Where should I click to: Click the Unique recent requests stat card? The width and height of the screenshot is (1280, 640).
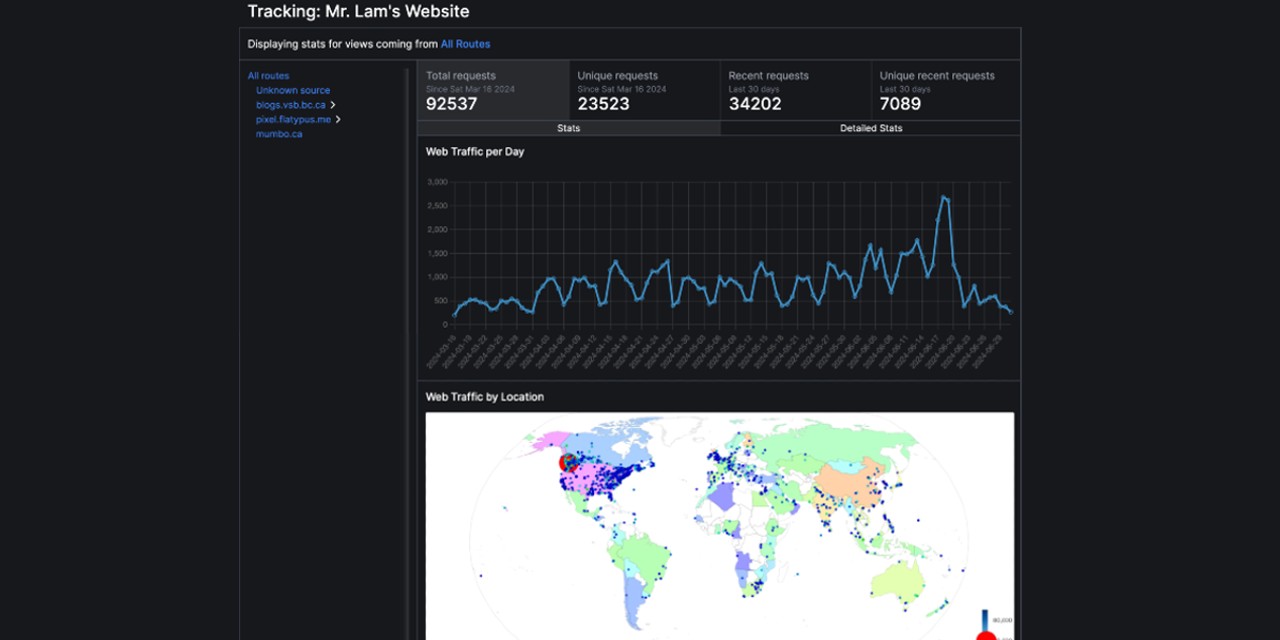tap(946, 90)
